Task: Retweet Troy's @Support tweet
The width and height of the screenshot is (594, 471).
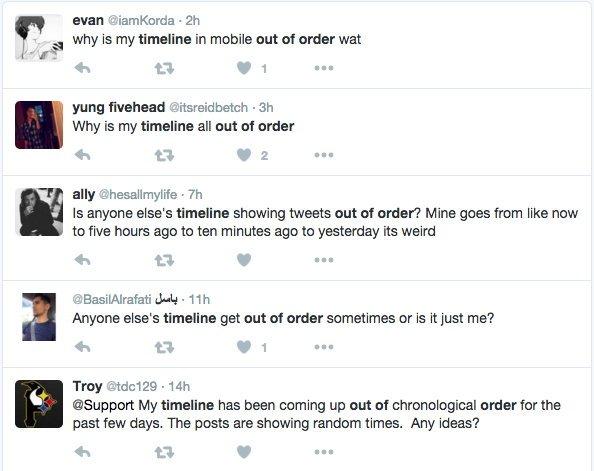Action: [x=164, y=452]
